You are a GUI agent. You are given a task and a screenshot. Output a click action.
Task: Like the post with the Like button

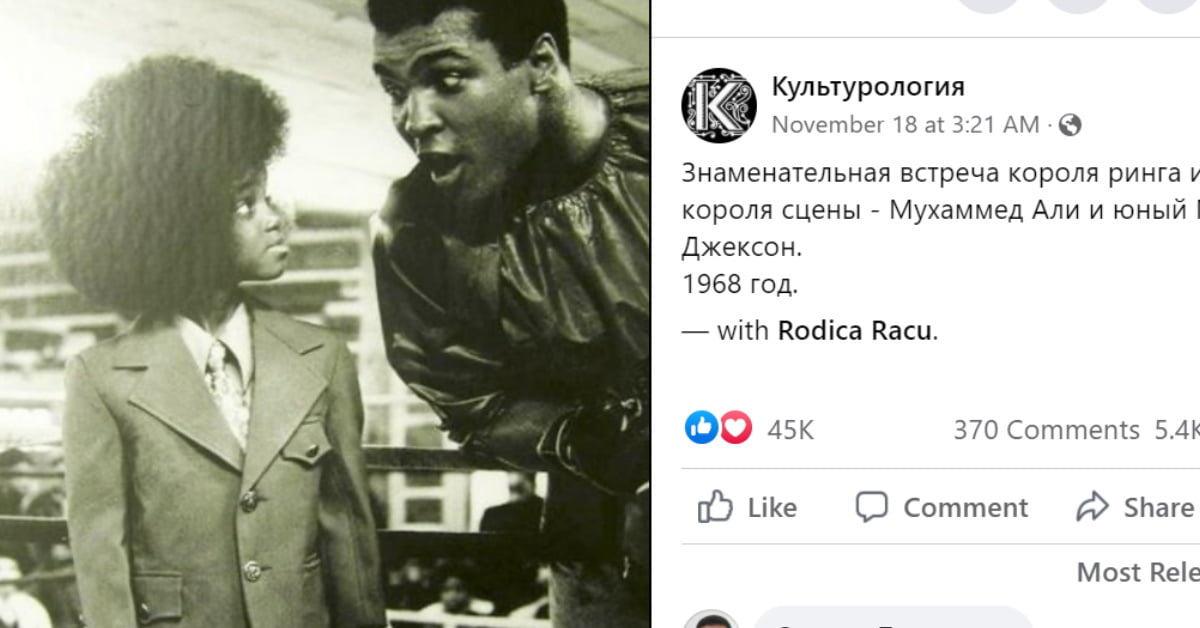pyautogui.click(x=748, y=507)
